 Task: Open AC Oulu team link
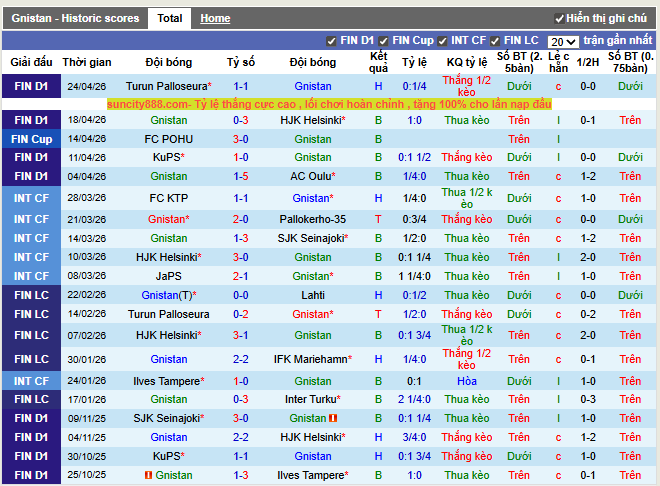tap(313, 176)
